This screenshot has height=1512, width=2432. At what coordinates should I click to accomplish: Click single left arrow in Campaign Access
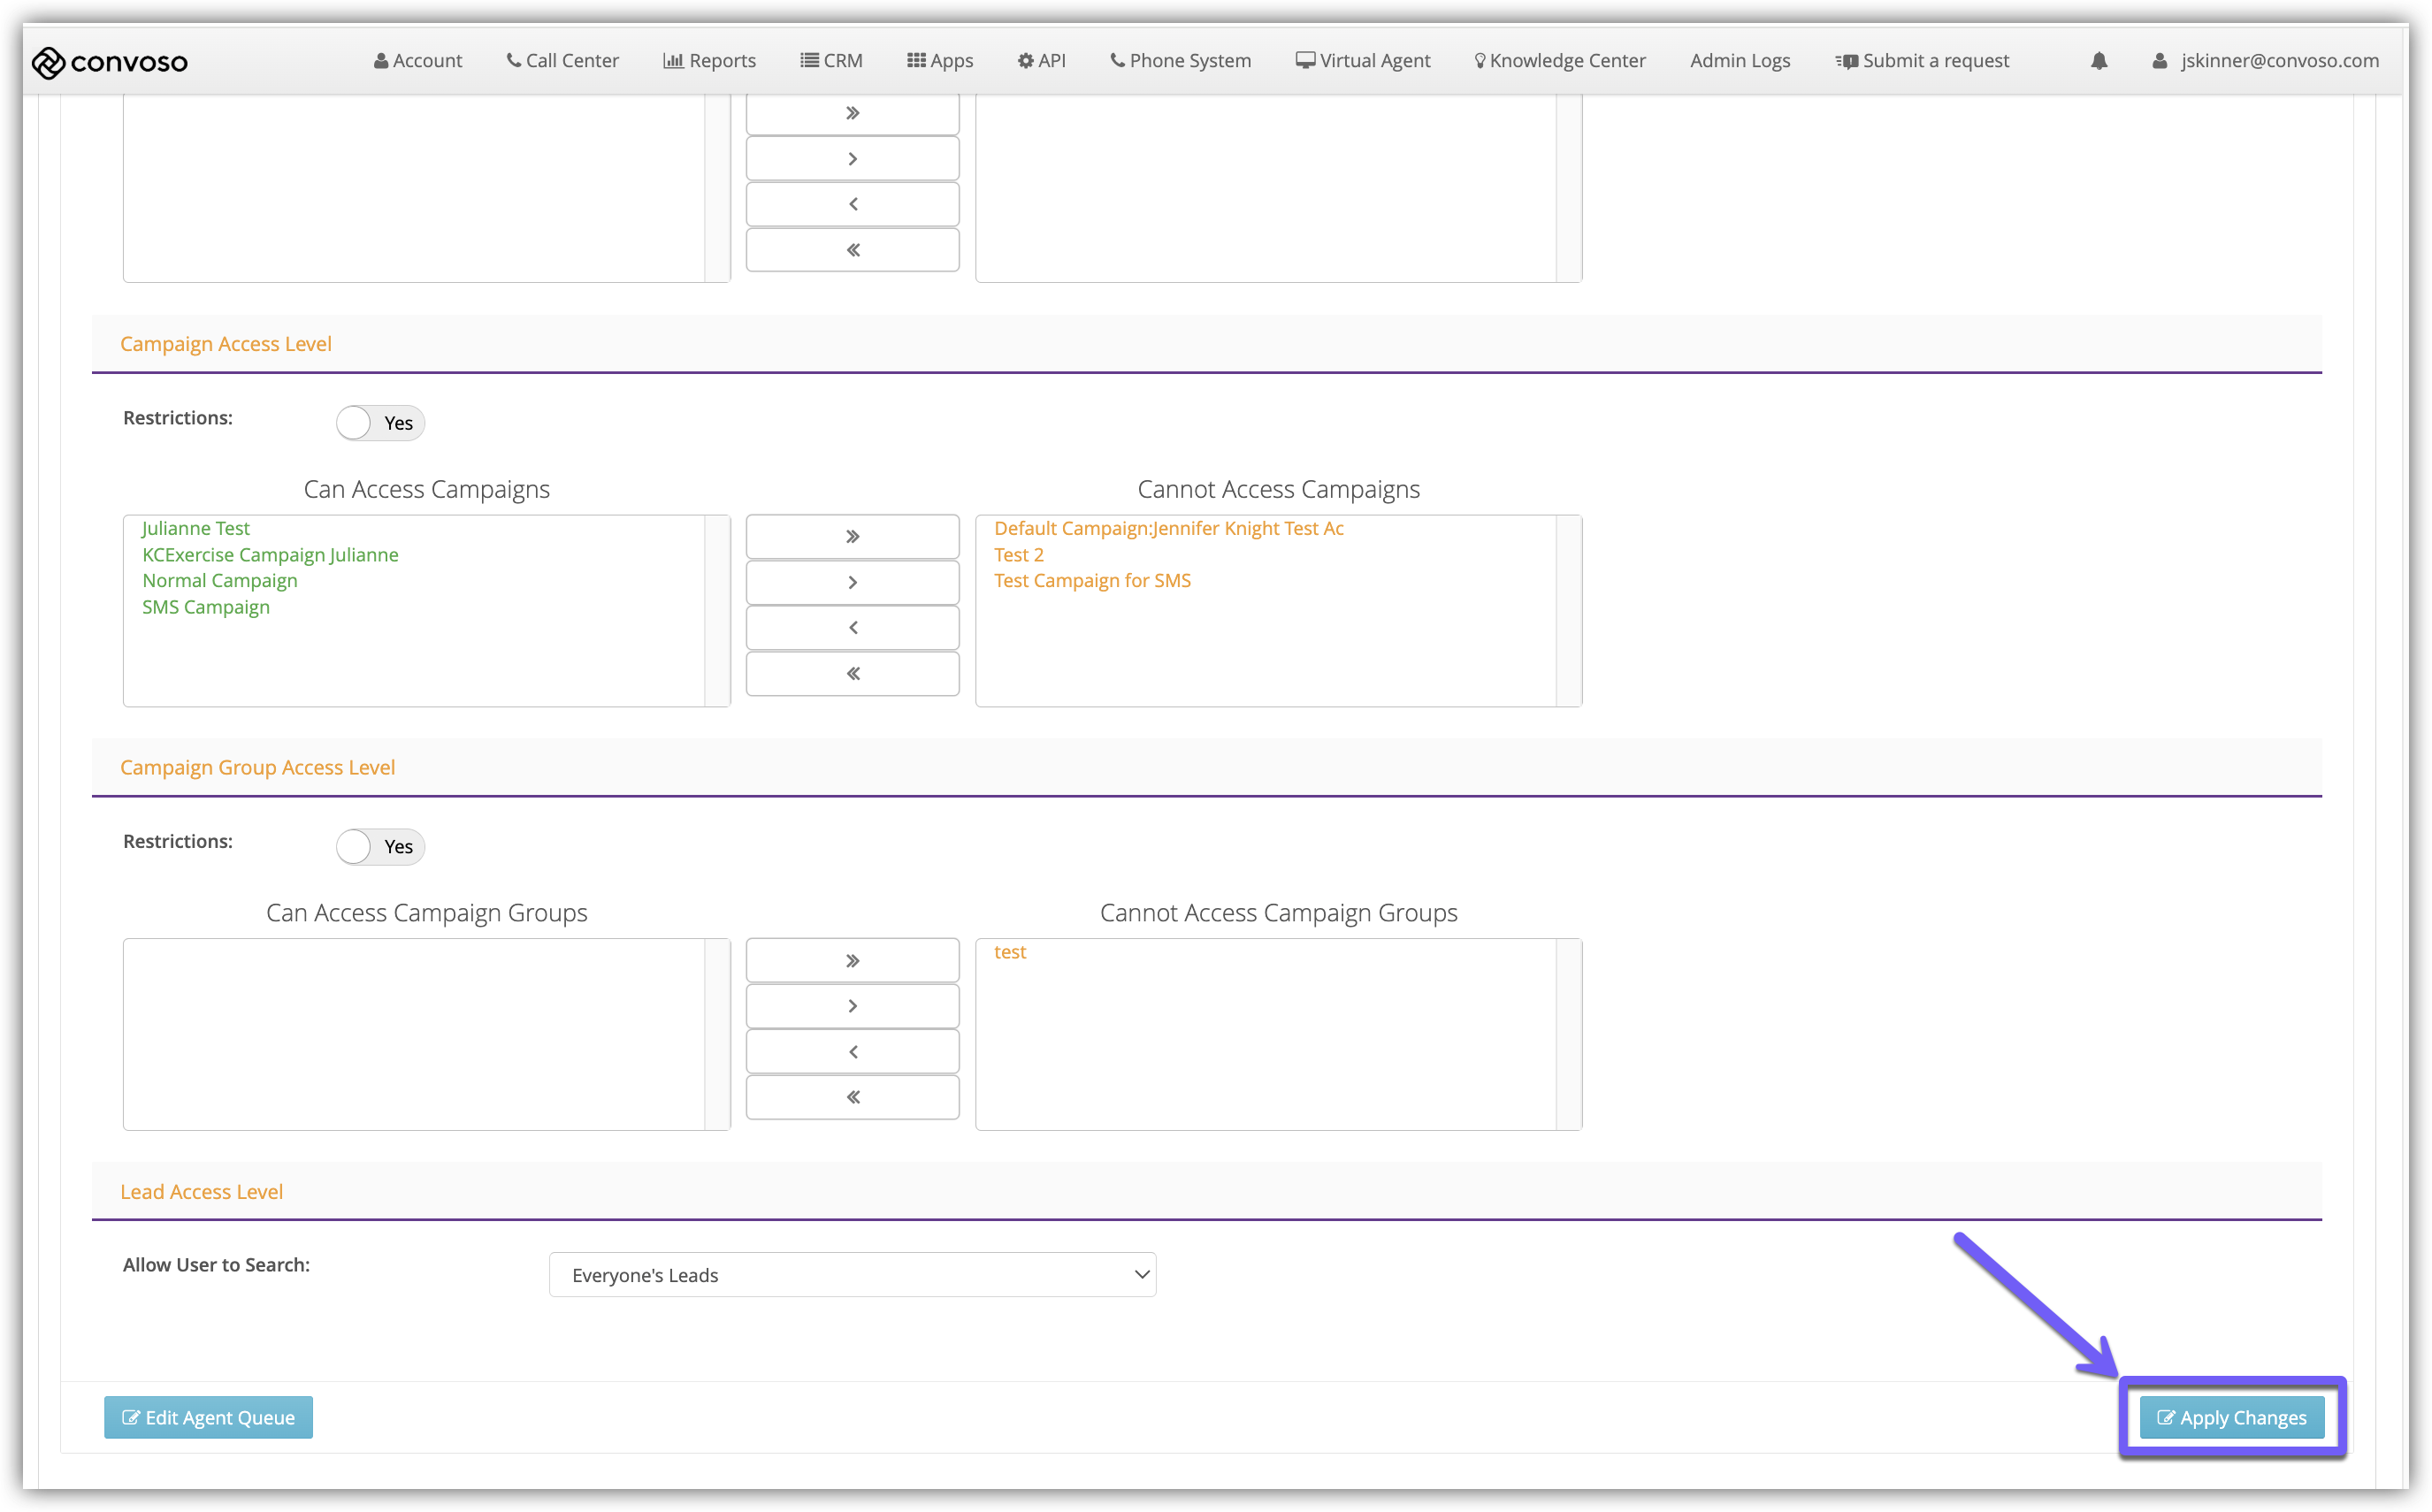(852, 628)
